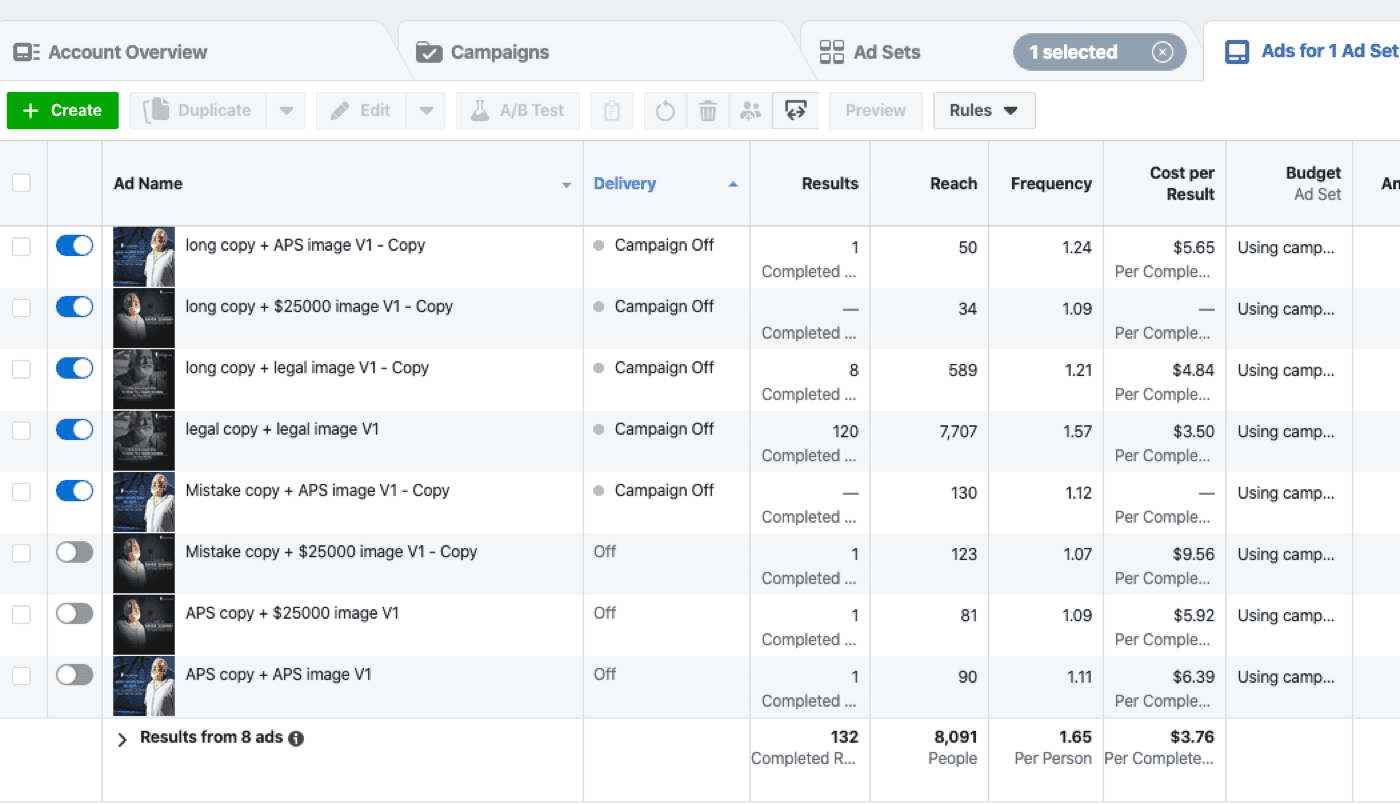Open the Ad Name column dropdown arrow
This screenshot has height=804, width=1400.
click(x=566, y=185)
